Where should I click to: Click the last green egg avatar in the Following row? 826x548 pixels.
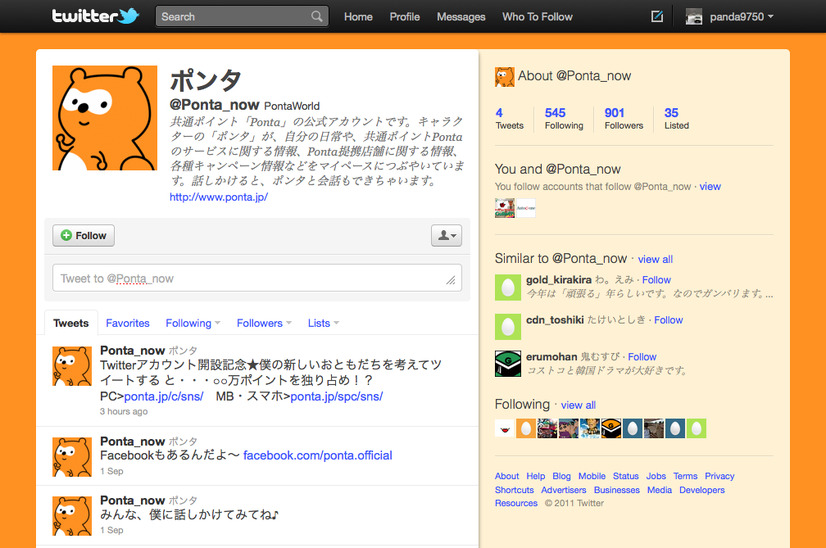pyautogui.click(x=696, y=428)
